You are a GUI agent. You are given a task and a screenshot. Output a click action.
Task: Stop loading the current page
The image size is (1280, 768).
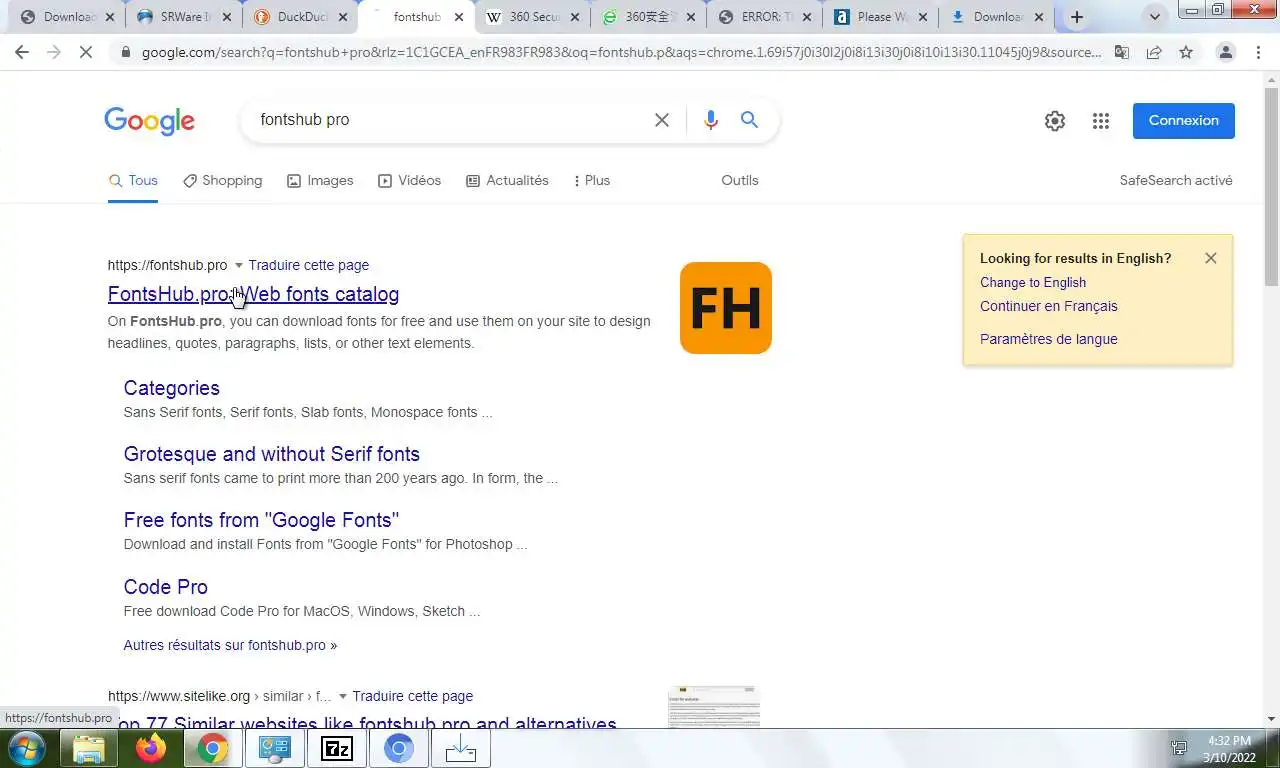tap(86, 52)
